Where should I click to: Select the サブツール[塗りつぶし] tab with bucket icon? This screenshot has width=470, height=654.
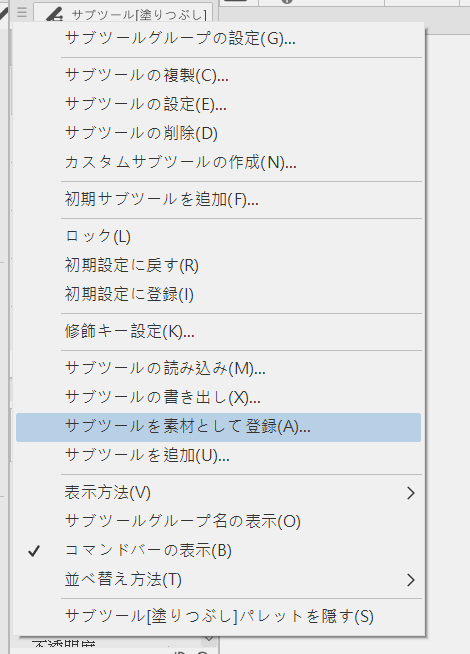coord(123,13)
